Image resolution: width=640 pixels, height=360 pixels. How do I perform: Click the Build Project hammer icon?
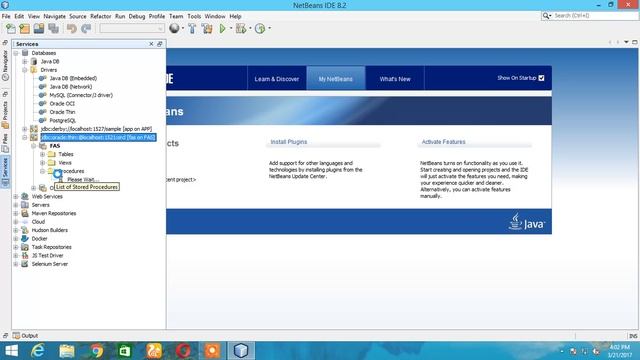coord(192,29)
